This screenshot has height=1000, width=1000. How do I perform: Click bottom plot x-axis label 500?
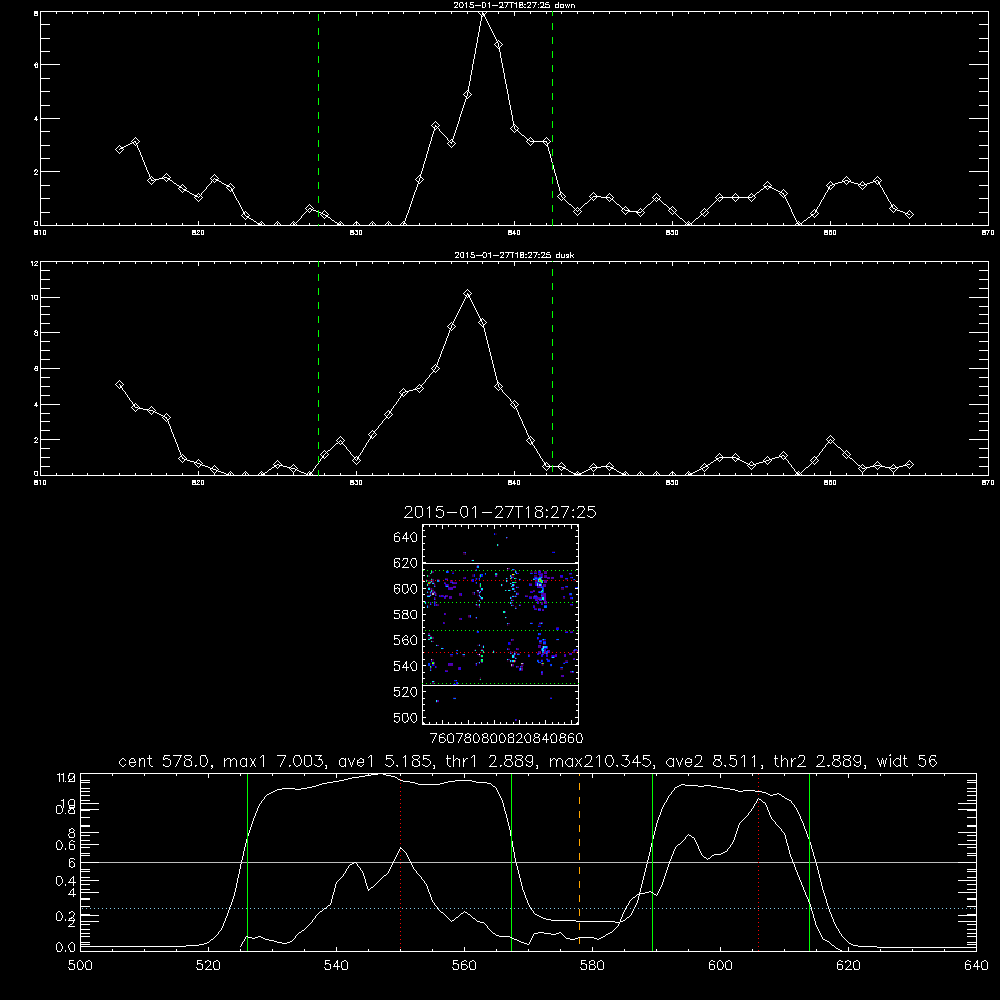coord(80,966)
